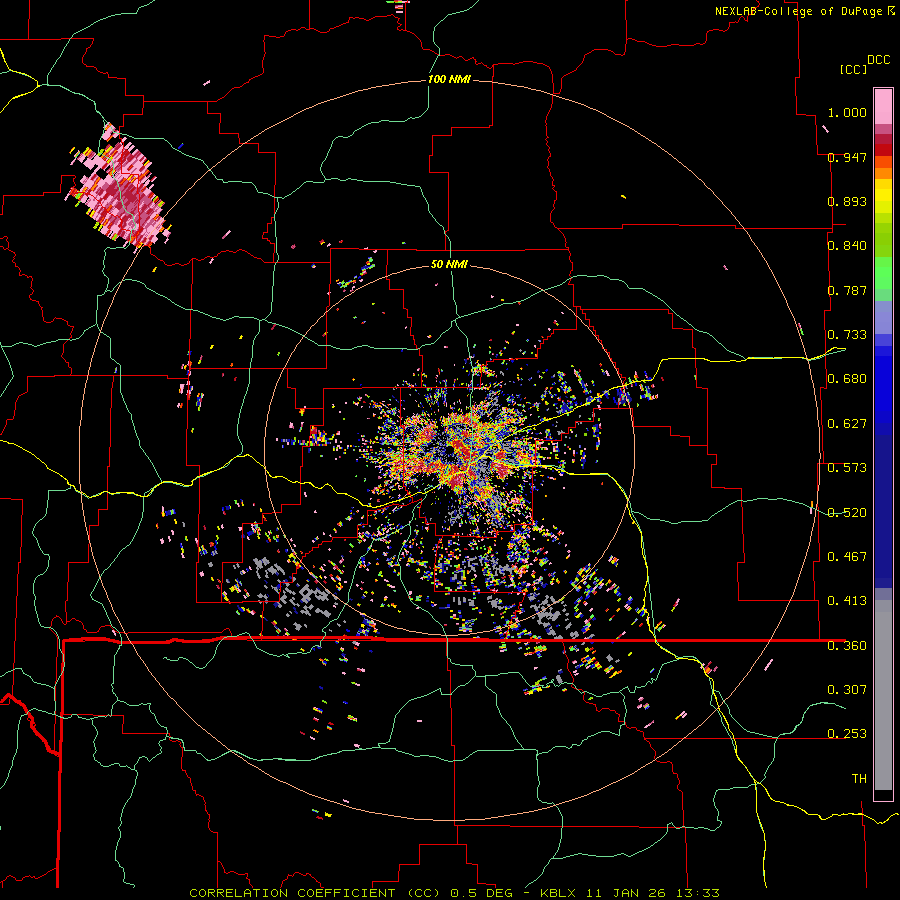Click the 100 NMI range ring label
This screenshot has height=900, width=900.
point(449,79)
